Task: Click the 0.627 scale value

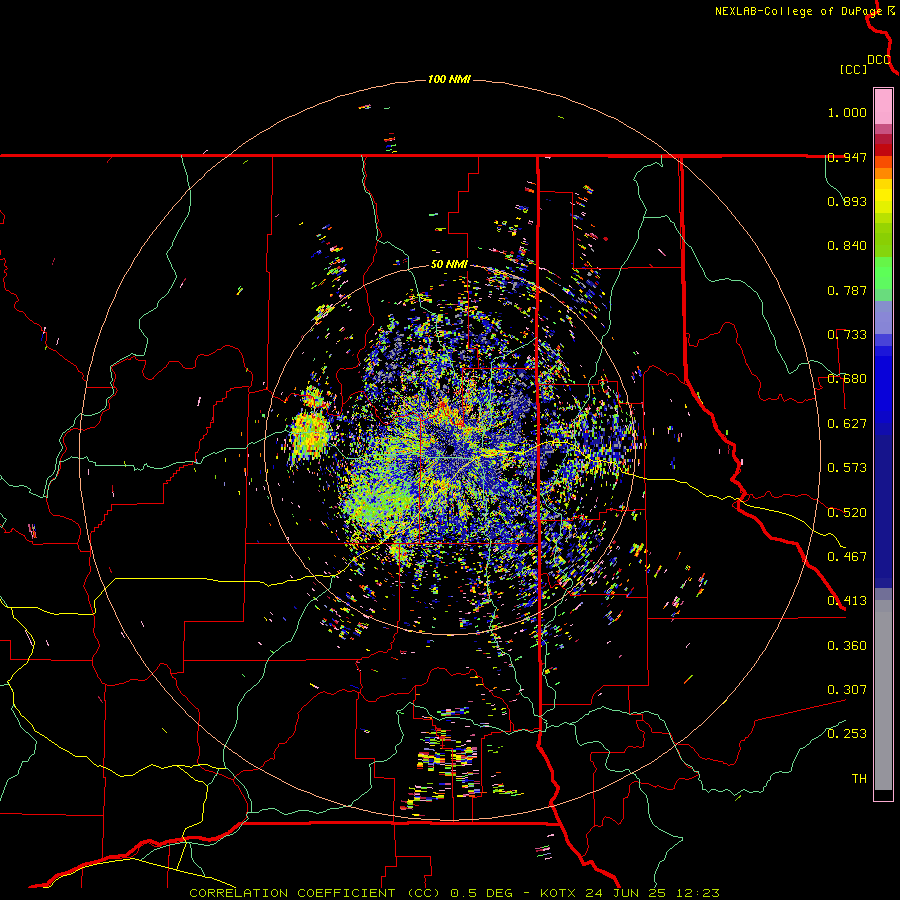Action: pyautogui.click(x=847, y=424)
